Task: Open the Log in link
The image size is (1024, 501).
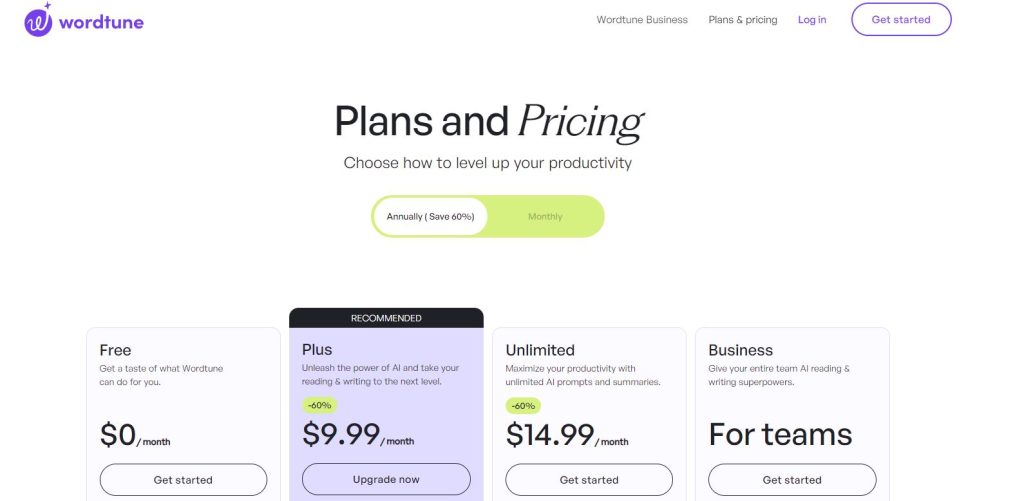Action: click(x=812, y=20)
